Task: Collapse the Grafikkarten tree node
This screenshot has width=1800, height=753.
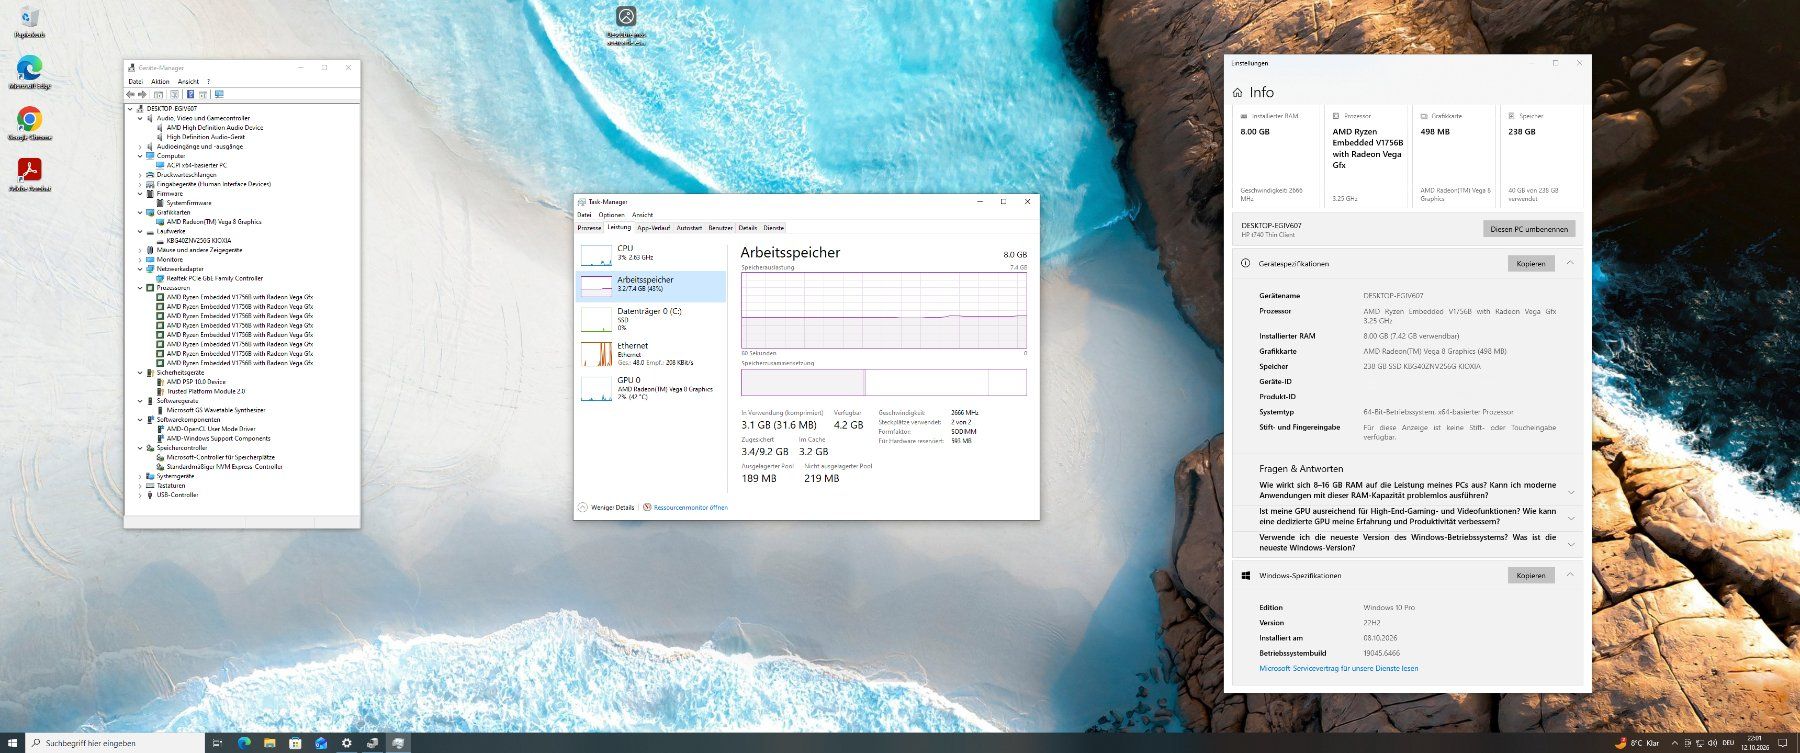Action: (140, 213)
